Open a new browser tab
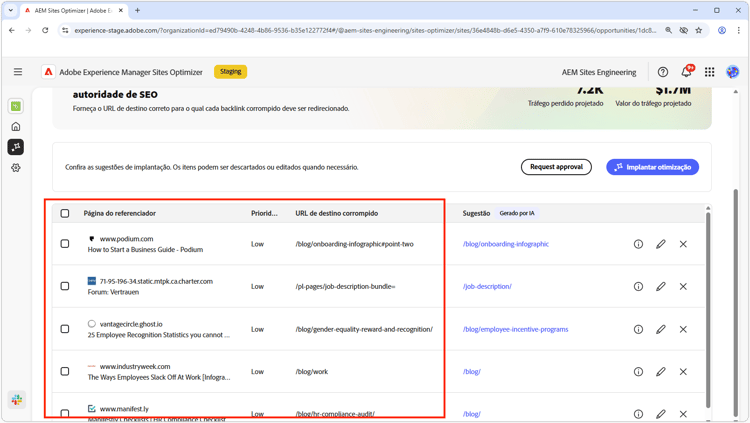 point(137,10)
